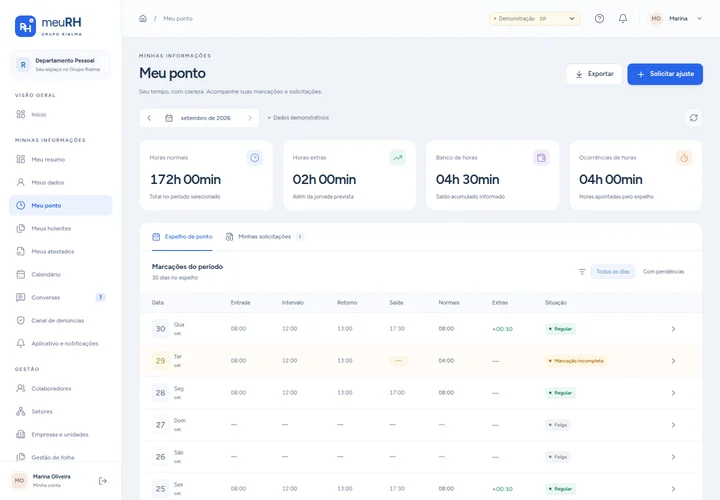Click the Marcação incompleta status badge
720x500 pixels.
pos(576,361)
